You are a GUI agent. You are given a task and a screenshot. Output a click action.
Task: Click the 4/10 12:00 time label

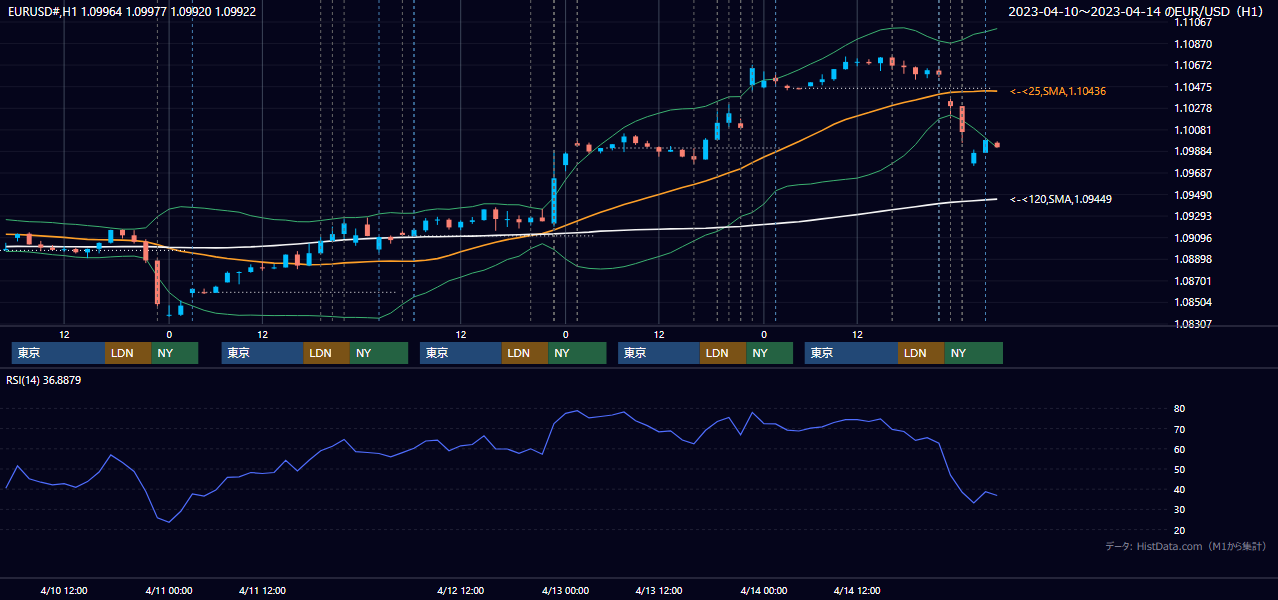[66, 590]
